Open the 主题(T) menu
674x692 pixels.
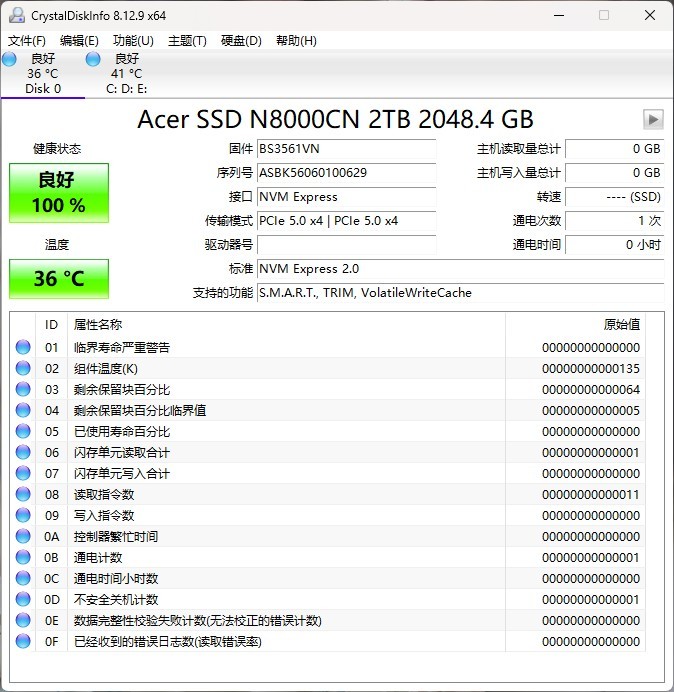point(187,40)
